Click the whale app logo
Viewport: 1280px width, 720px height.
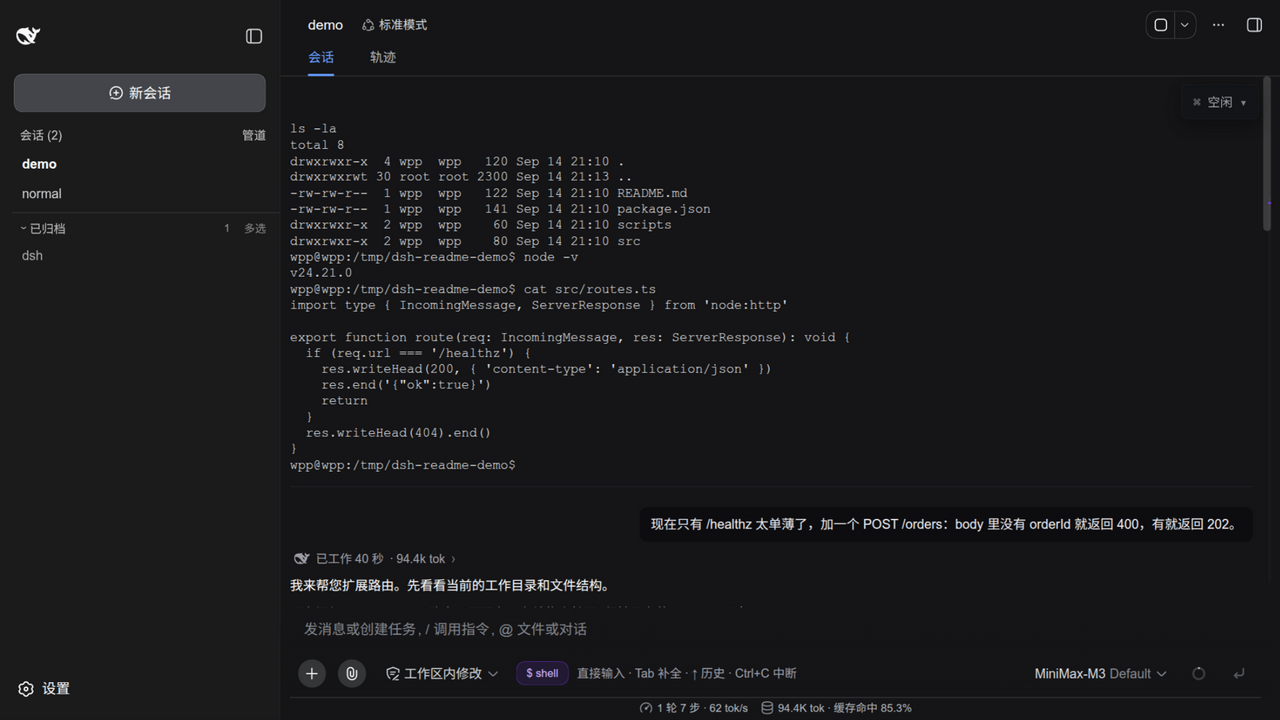click(28, 36)
